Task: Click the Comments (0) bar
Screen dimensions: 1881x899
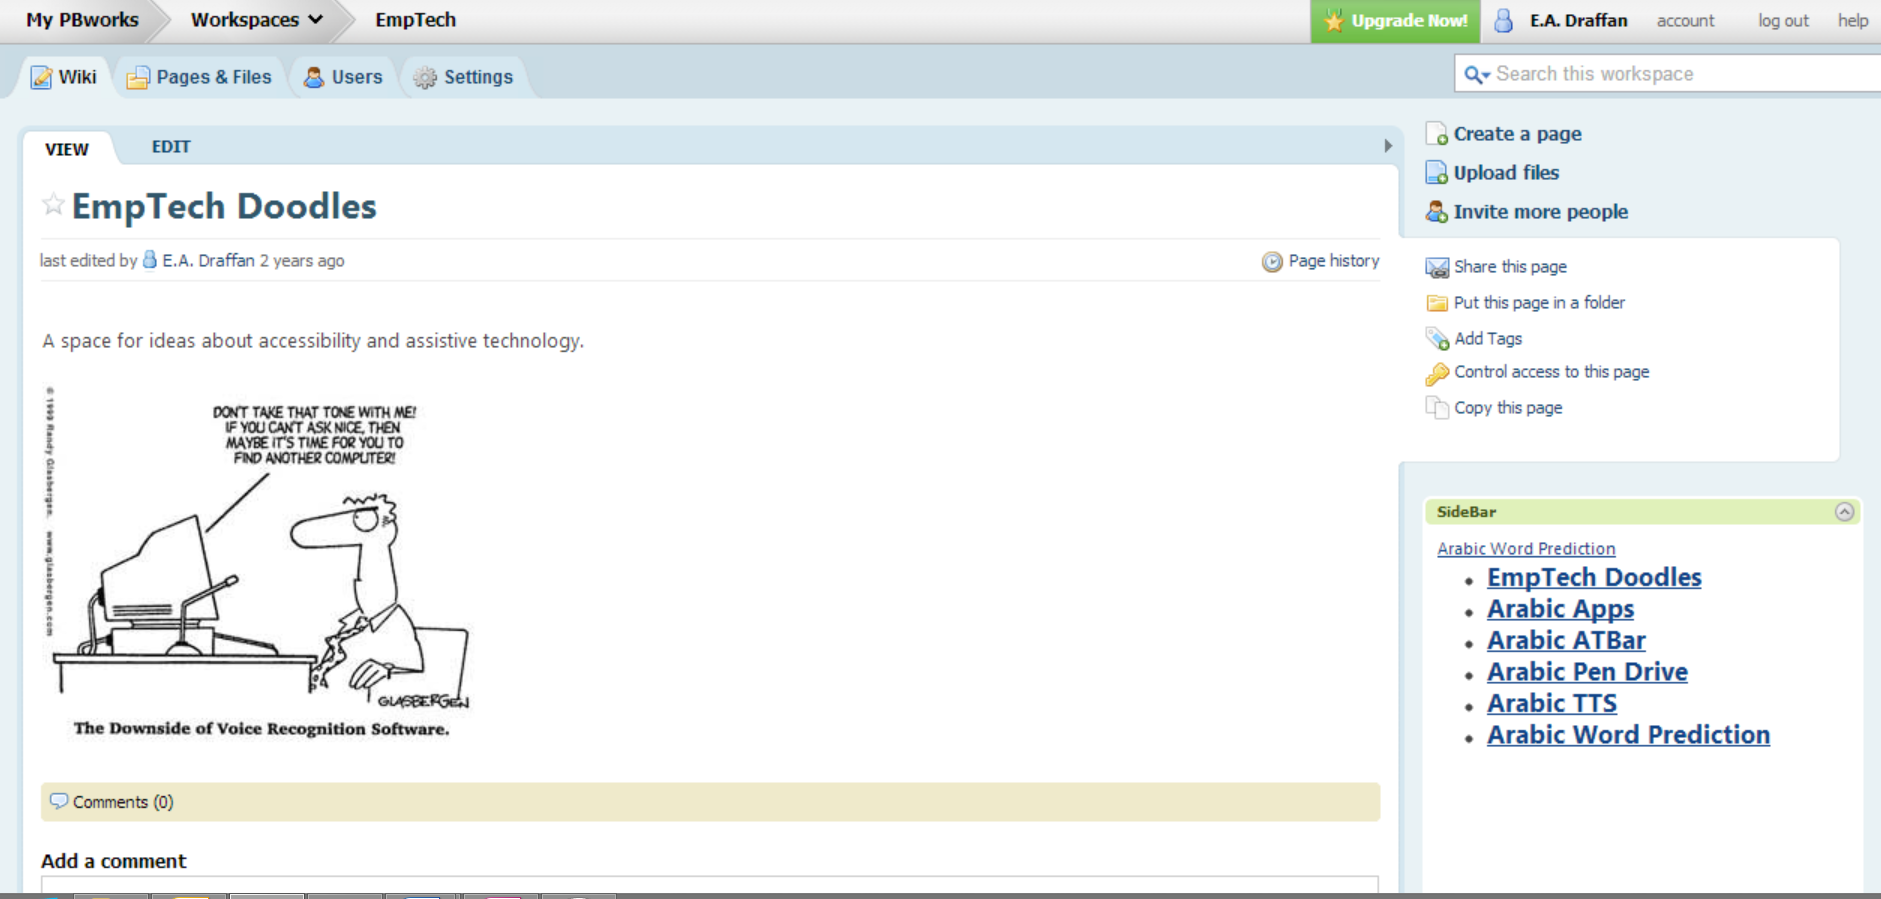Action: [x=710, y=802]
